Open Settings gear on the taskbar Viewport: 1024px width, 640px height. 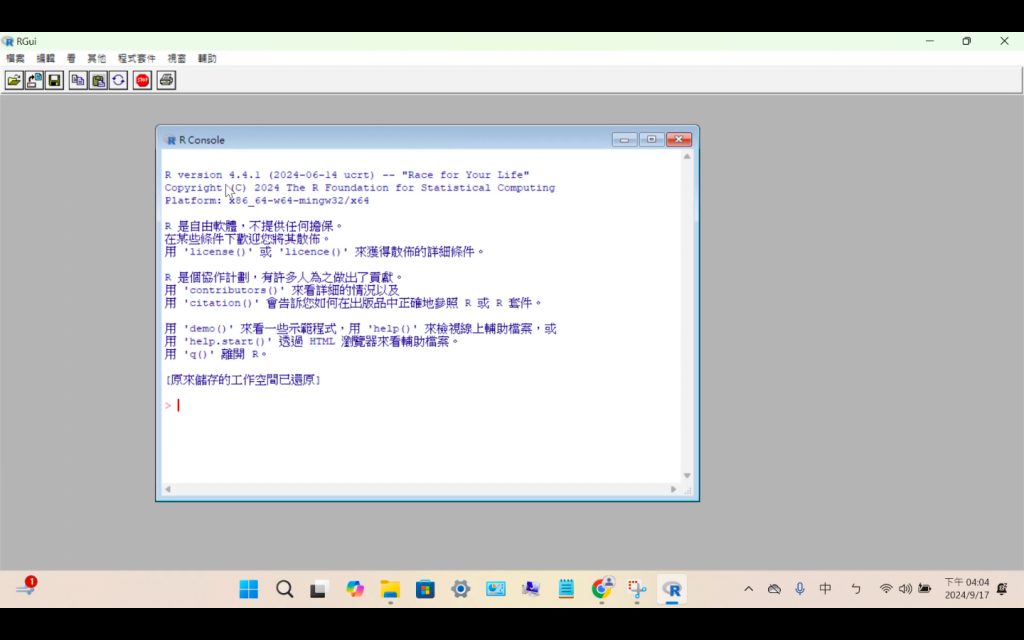(460, 589)
